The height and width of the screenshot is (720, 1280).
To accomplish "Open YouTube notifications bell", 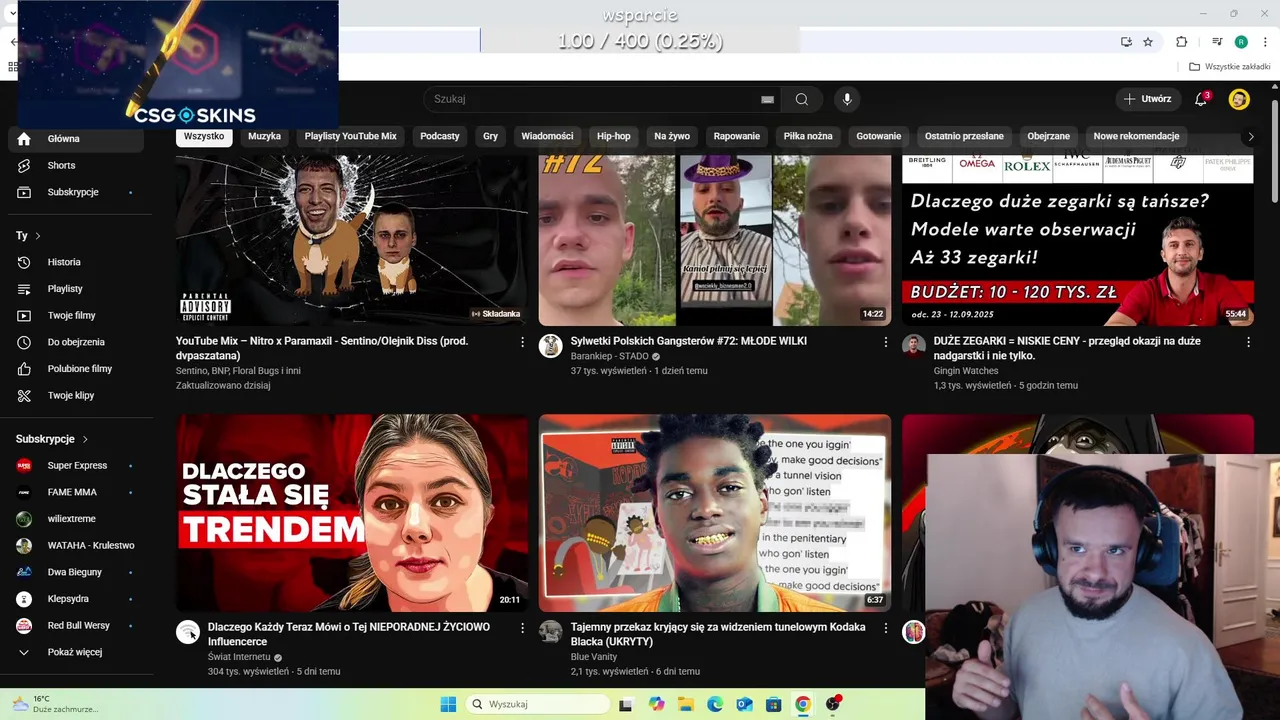I will pos(1201,99).
